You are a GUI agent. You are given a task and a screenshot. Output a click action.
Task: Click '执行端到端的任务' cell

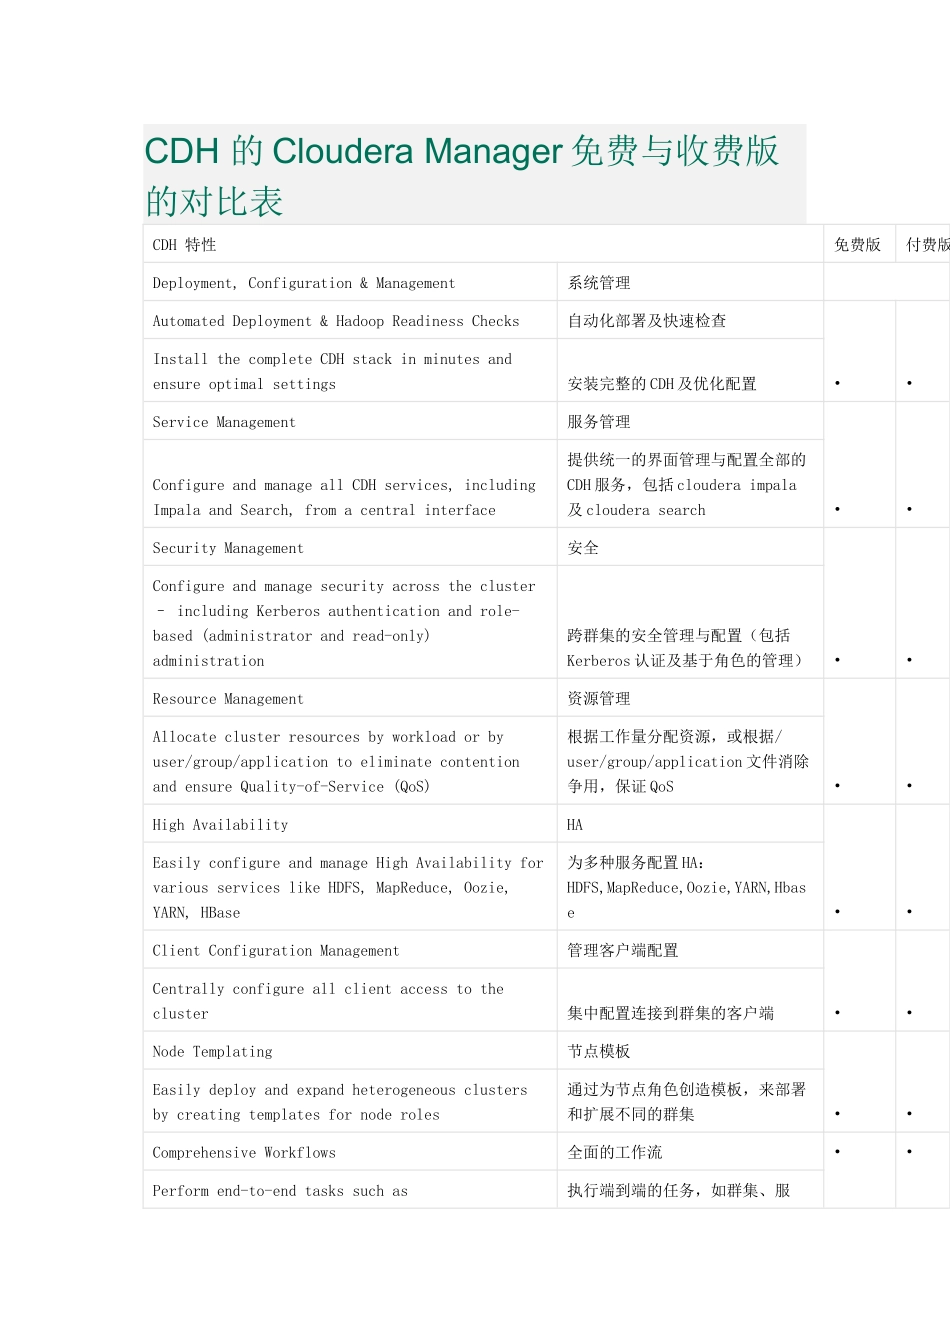[690, 1190]
